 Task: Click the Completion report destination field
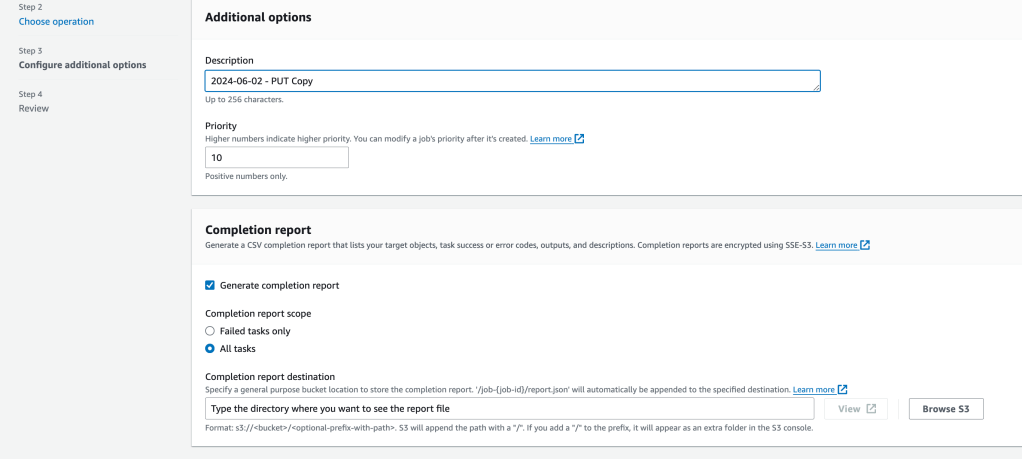pos(509,409)
